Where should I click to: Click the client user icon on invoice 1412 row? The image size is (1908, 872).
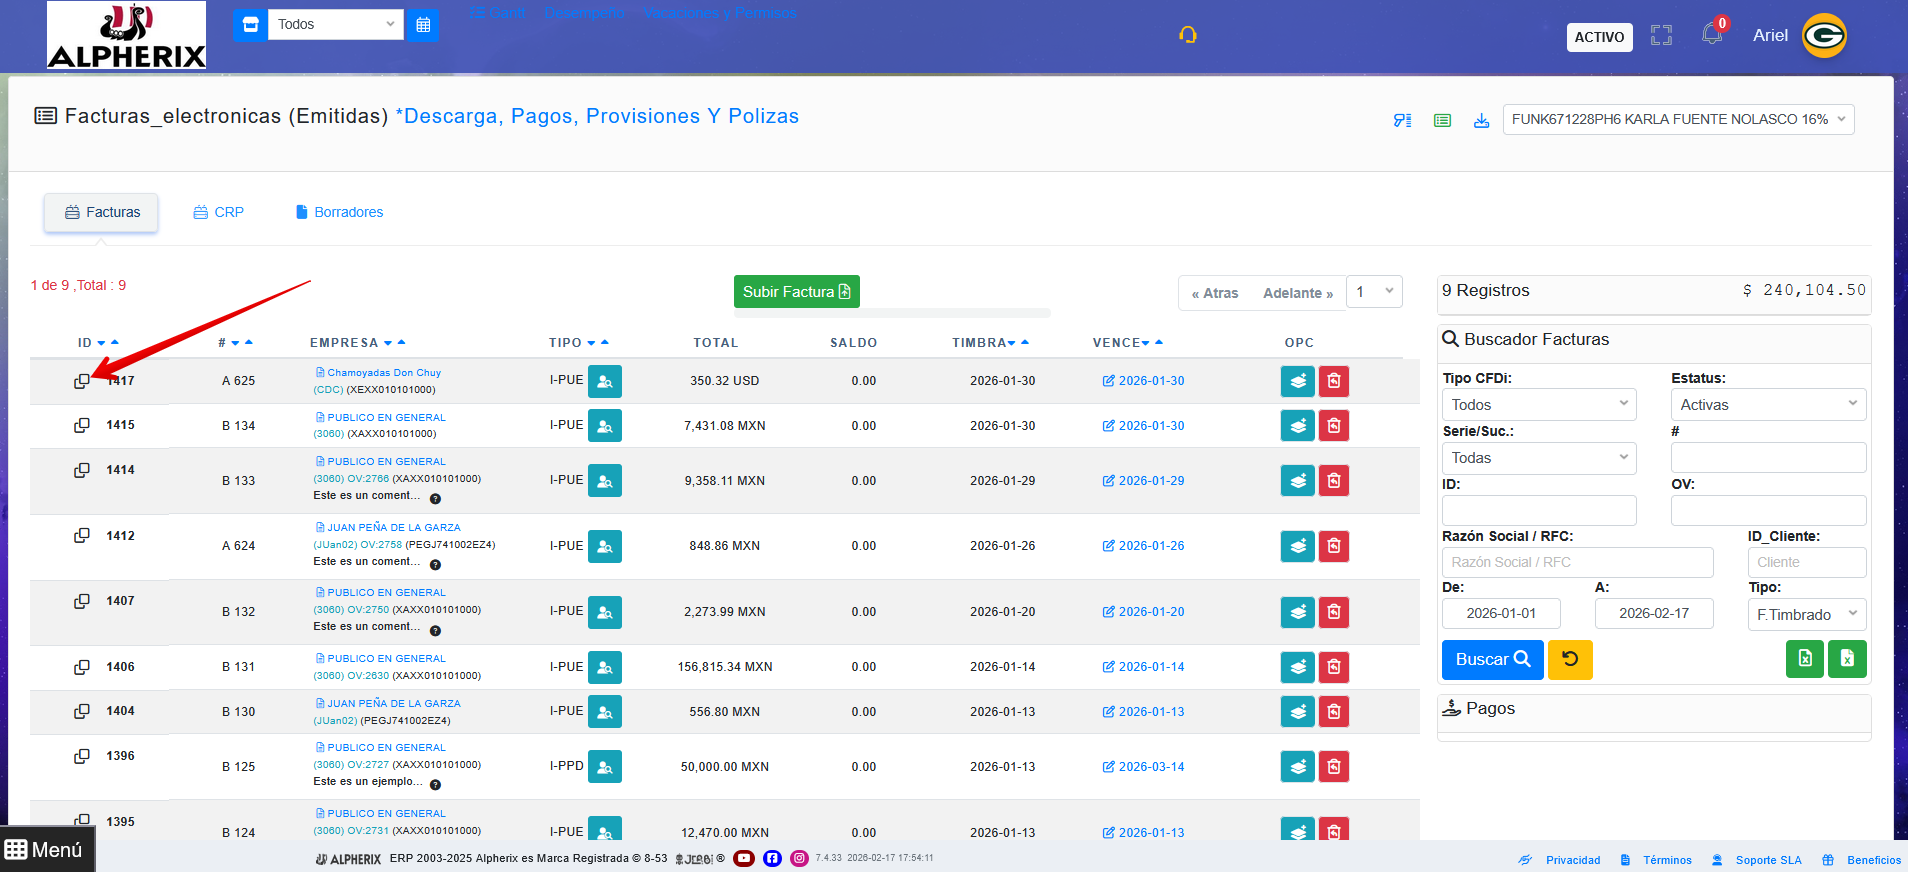tap(605, 547)
